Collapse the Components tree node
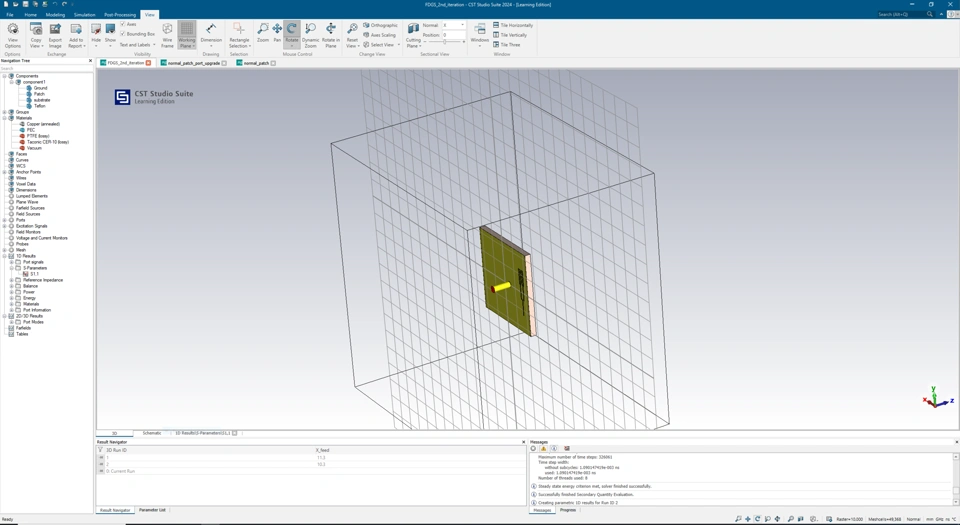Screen dimensions: 960x525 pos(4,76)
